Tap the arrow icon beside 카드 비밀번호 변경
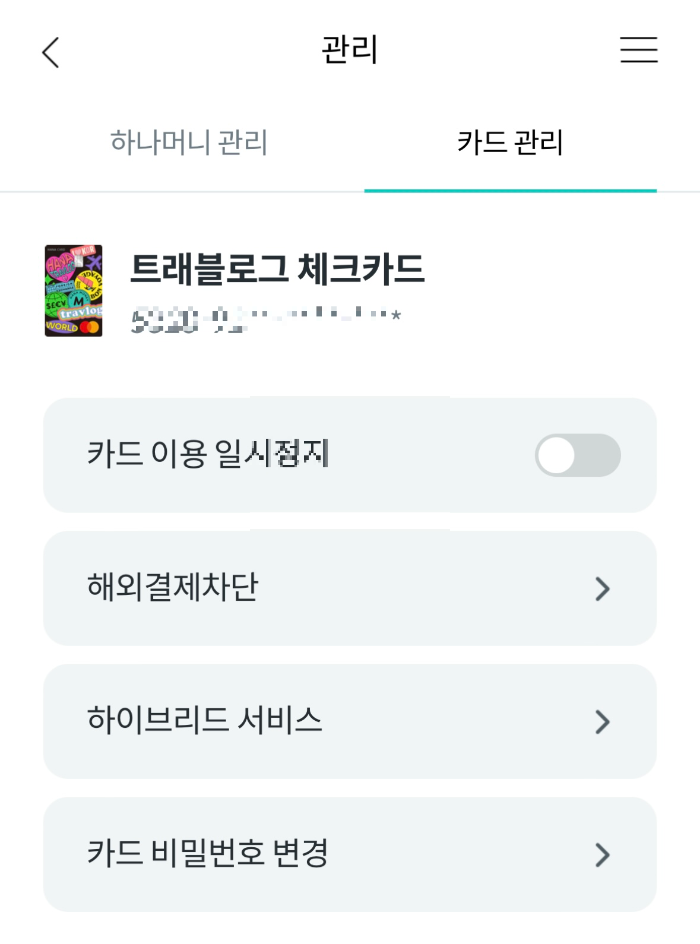 pos(602,855)
